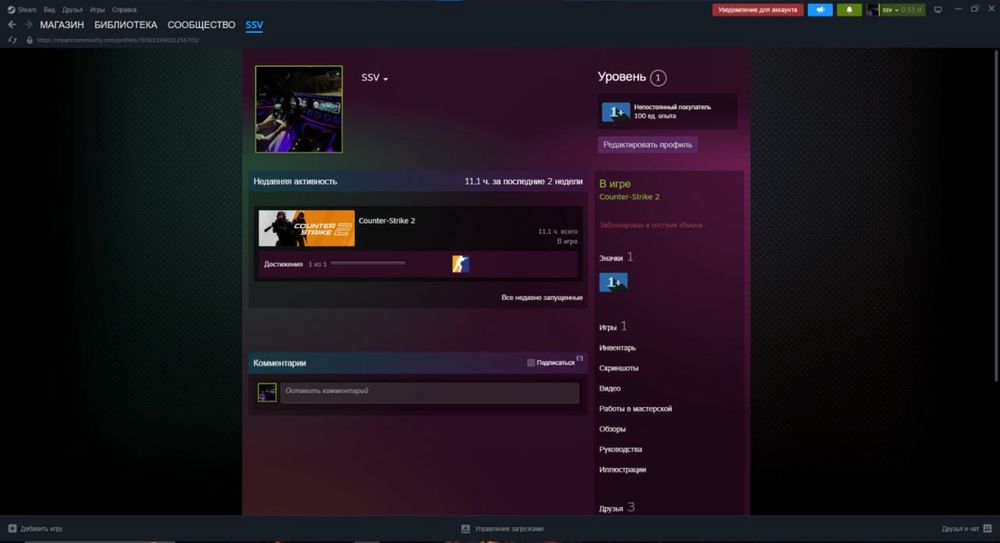The width and height of the screenshot is (1000, 543).
Task: Switch to the БИБЛИОТЕКА tab
Action: click(126, 25)
